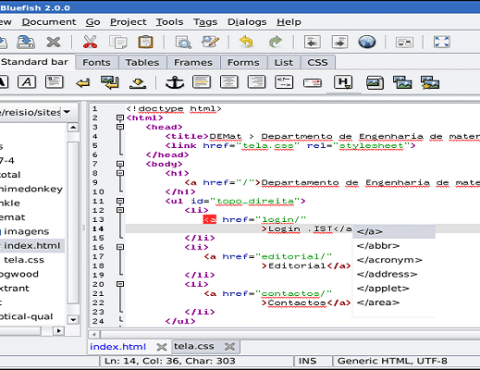Image resolution: width=480 pixels, height=370 pixels.
Task: Switch to the Fonts tab
Action: click(96, 62)
